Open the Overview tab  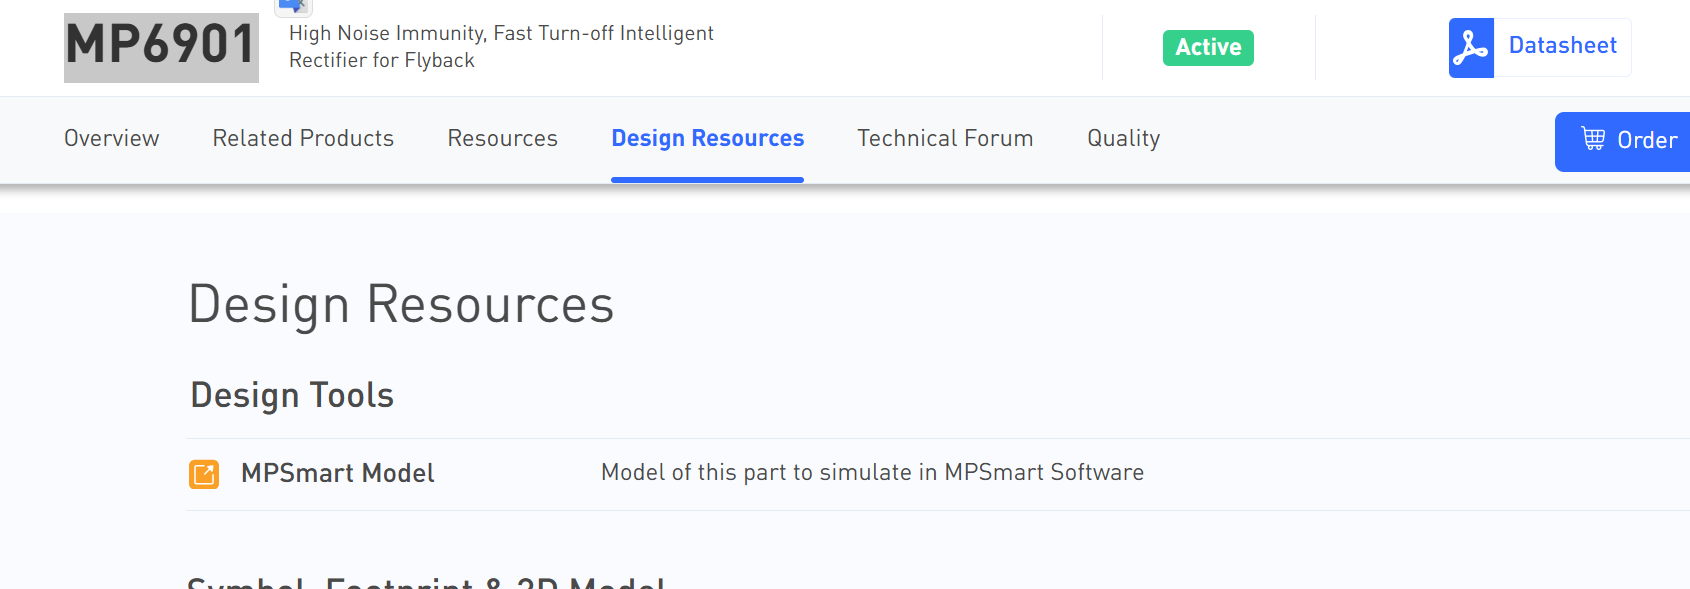click(112, 138)
